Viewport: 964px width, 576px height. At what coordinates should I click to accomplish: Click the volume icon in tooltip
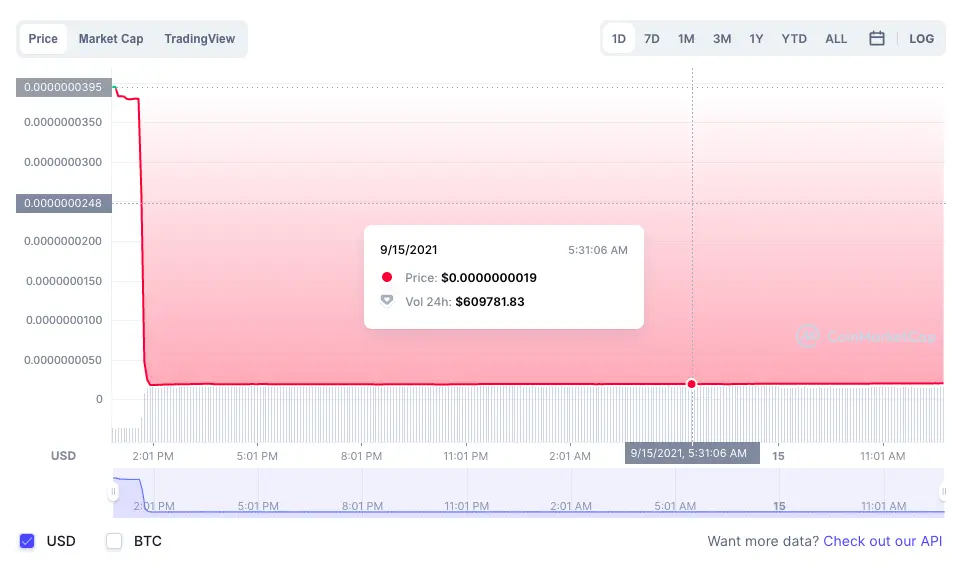coord(387,301)
